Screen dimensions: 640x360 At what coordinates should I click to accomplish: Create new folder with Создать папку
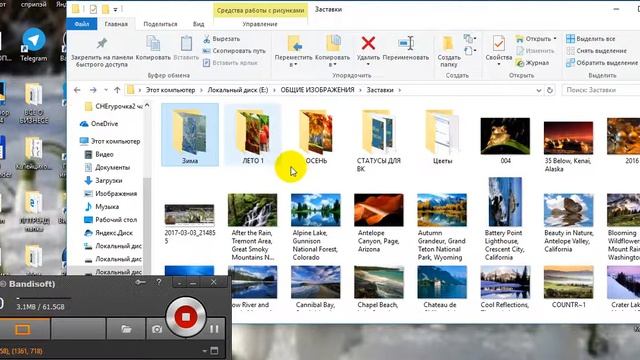tap(449, 51)
